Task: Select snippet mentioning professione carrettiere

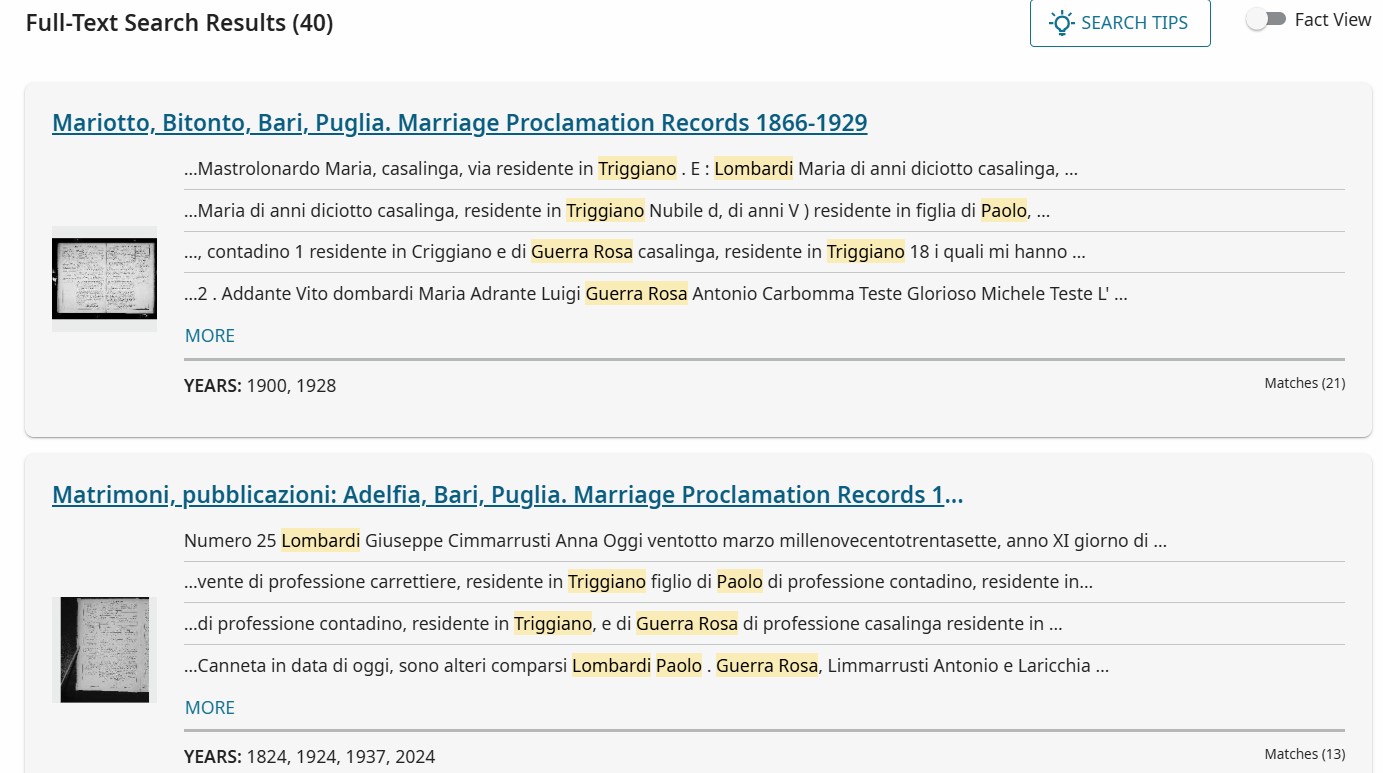Action: (638, 582)
